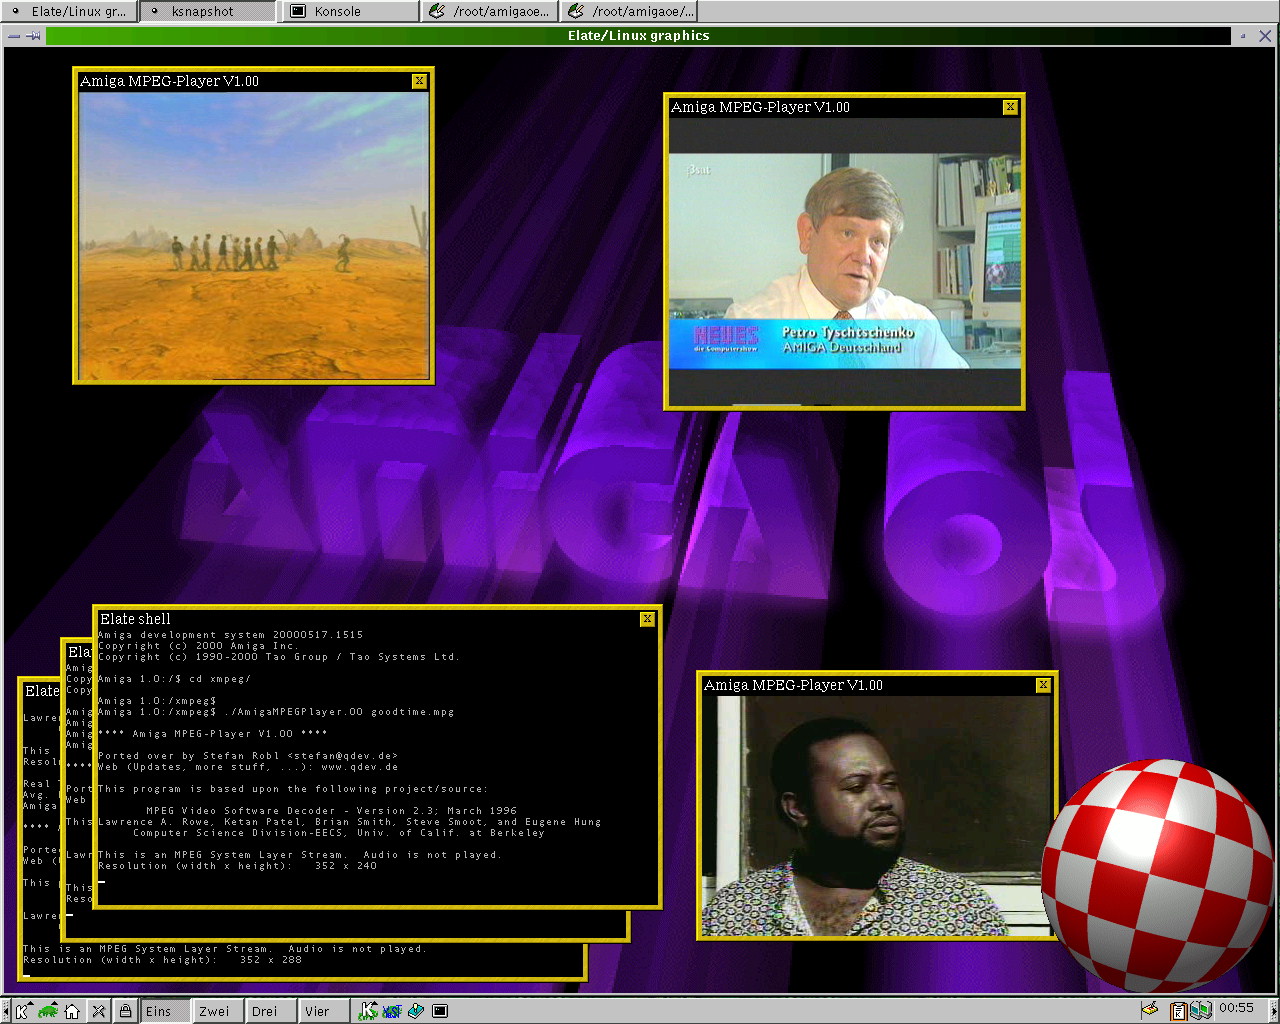Click the Elate/Linux graphics title bar
The height and width of the screenshot is (1024, 1280).
[638, 35]
